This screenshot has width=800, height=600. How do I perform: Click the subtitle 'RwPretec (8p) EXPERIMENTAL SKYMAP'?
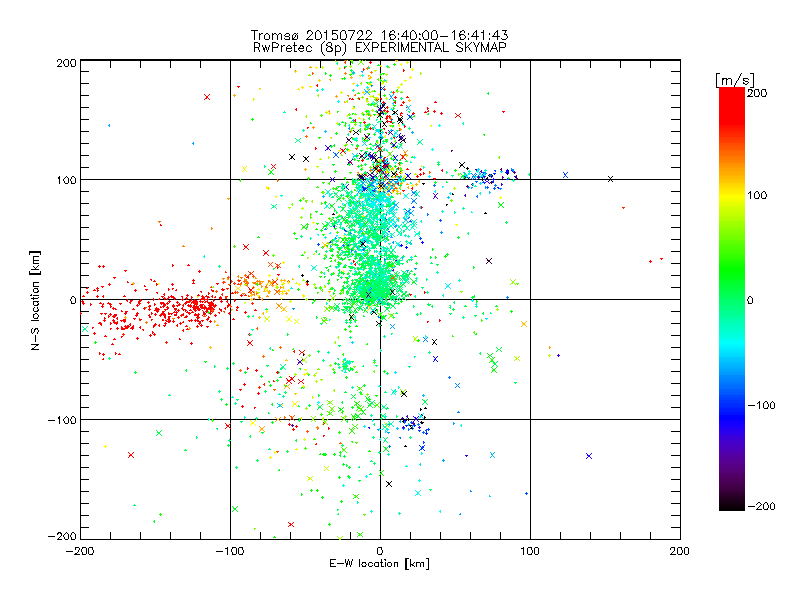(379, 48)
